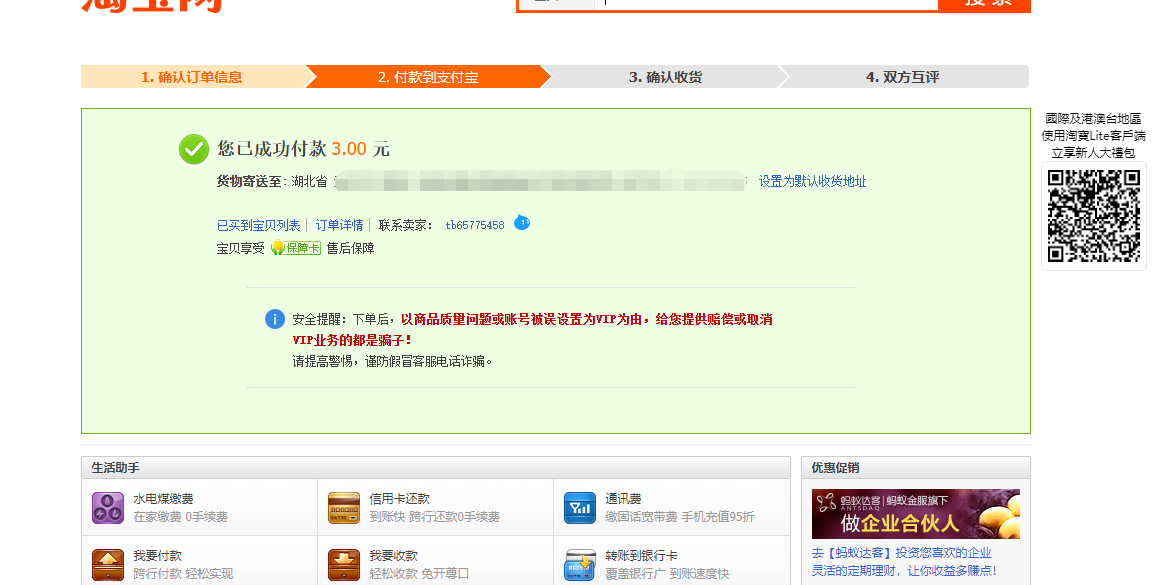Click the 转账到银行卡 transfer icon

point(580,564)
